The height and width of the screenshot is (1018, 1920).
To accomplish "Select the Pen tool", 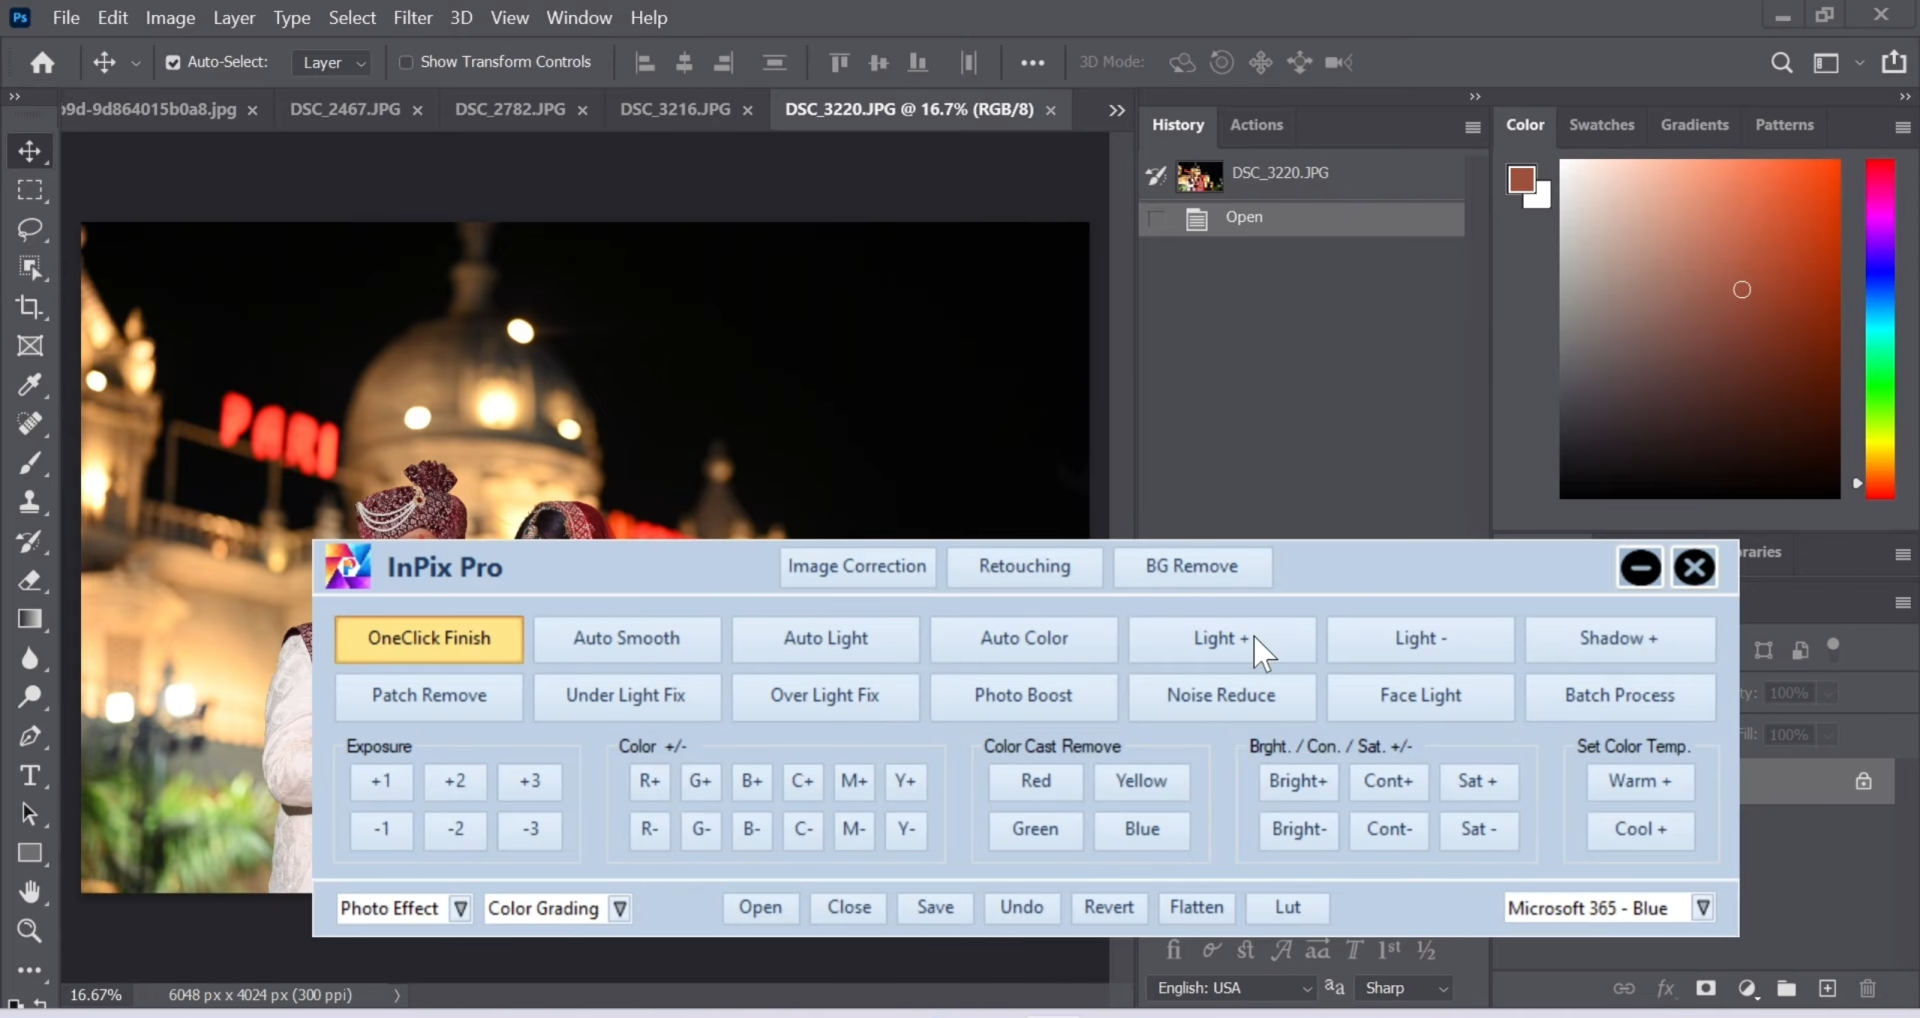I will 30,737.
